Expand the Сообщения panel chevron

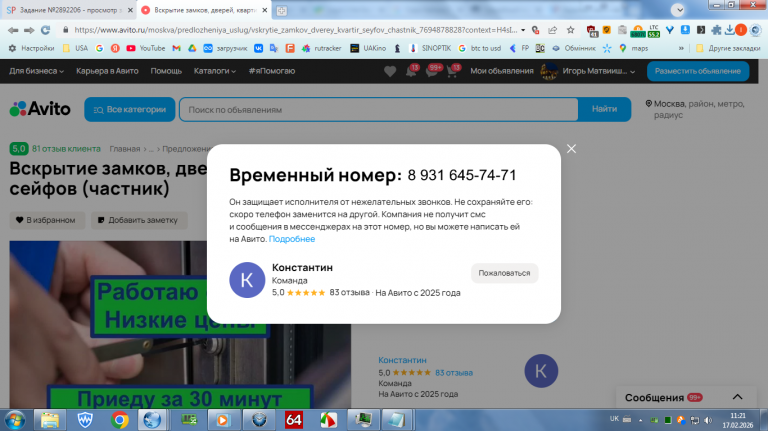click(x=737, y=397)
